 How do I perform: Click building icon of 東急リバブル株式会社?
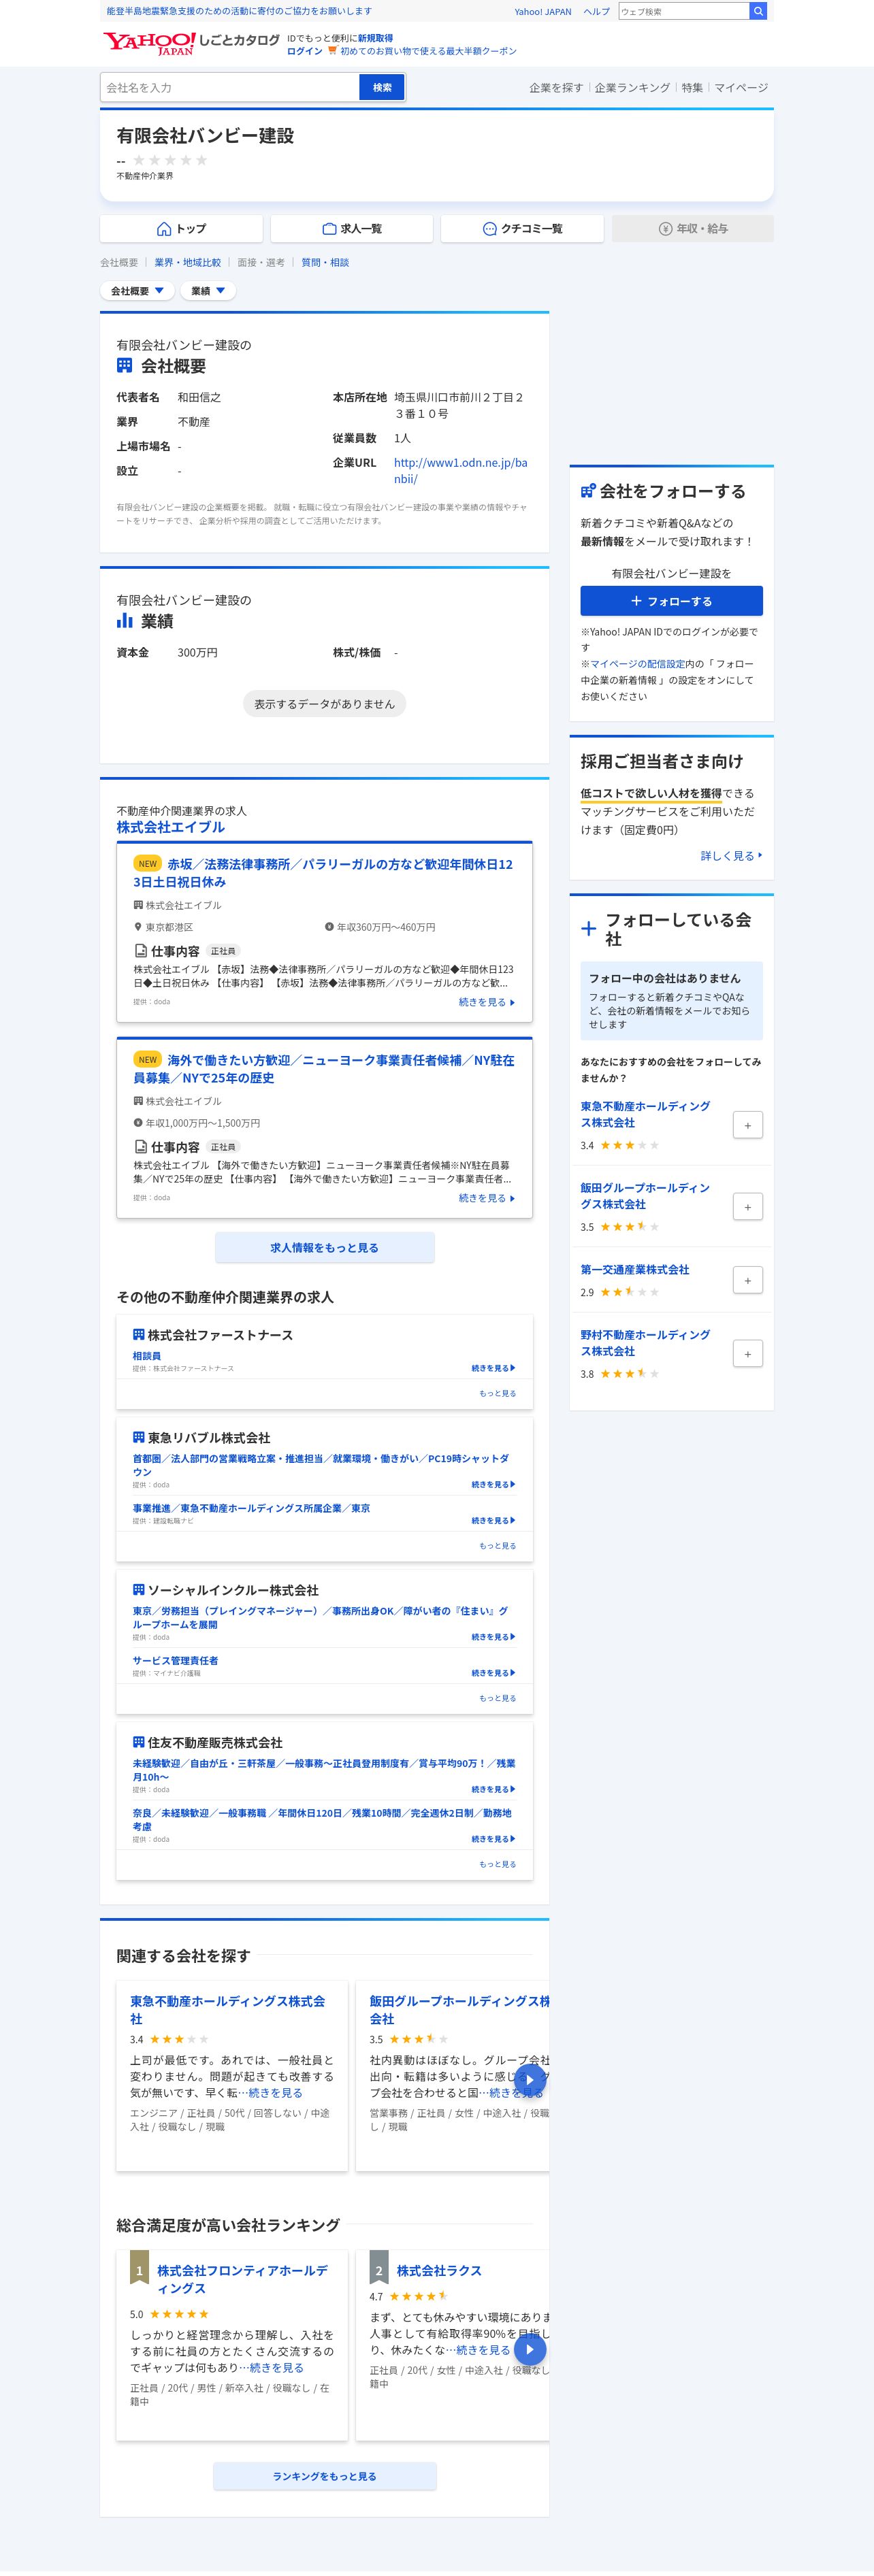pos(139,1437)
